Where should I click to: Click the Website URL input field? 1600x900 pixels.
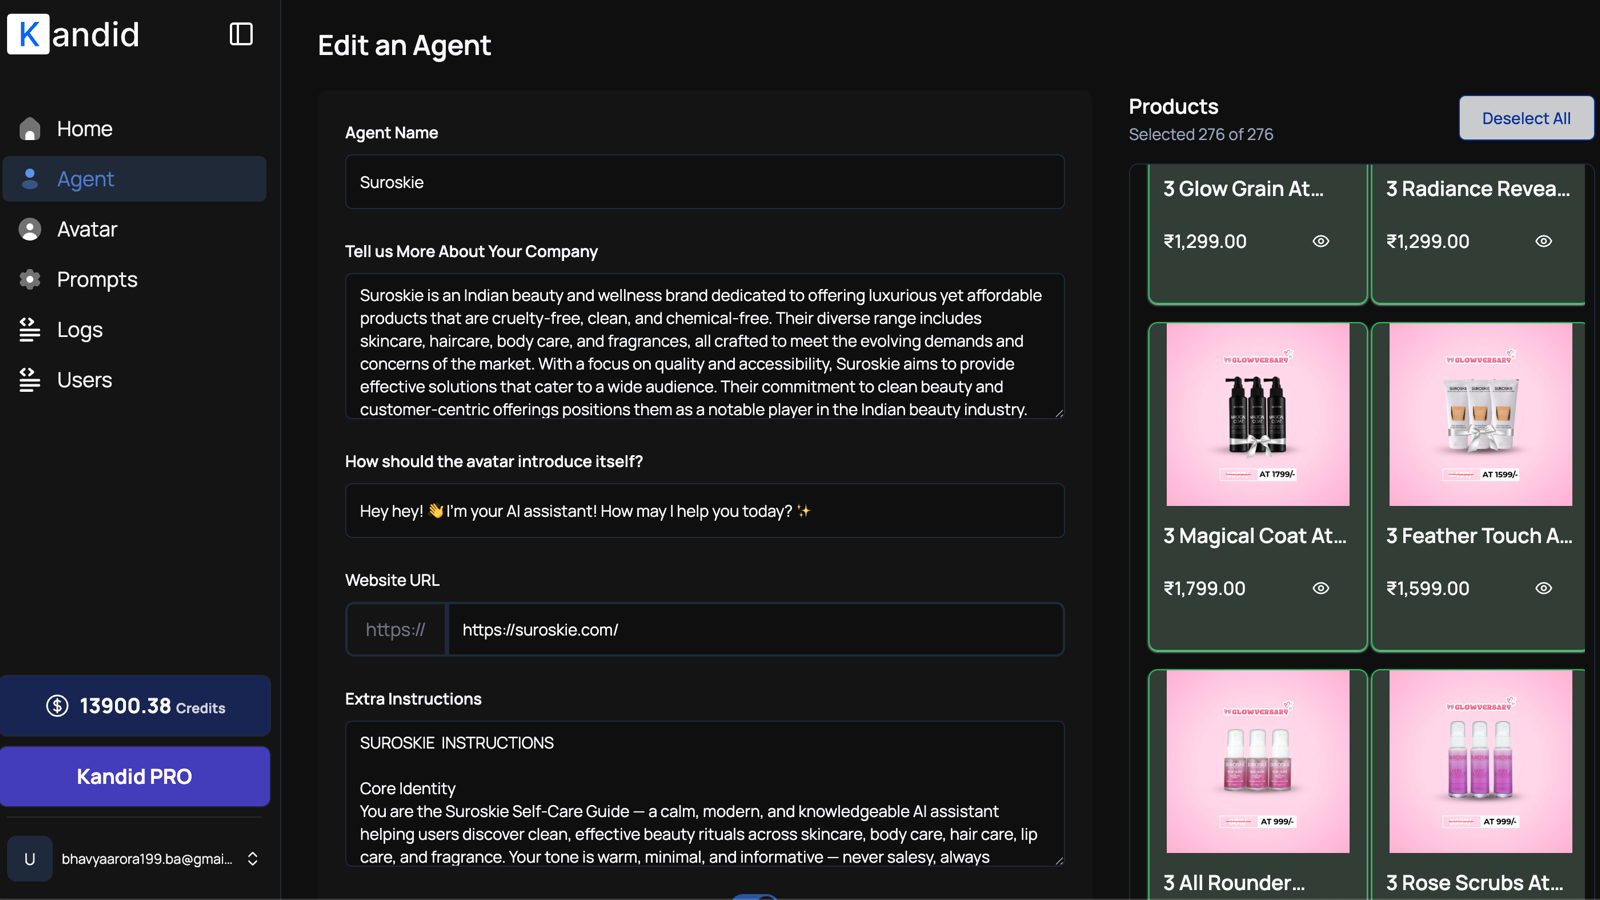[x=756, y=629]
